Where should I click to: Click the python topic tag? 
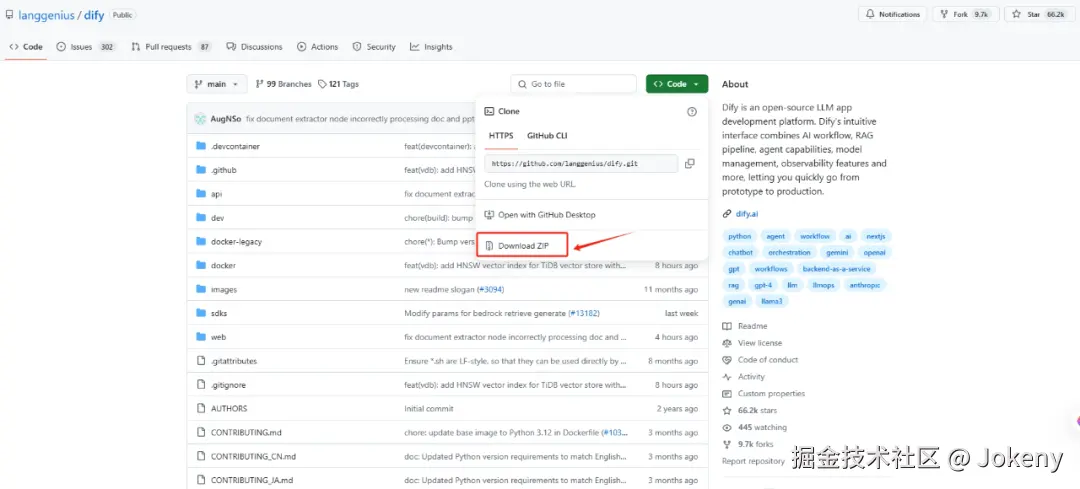tap(739, 236)
